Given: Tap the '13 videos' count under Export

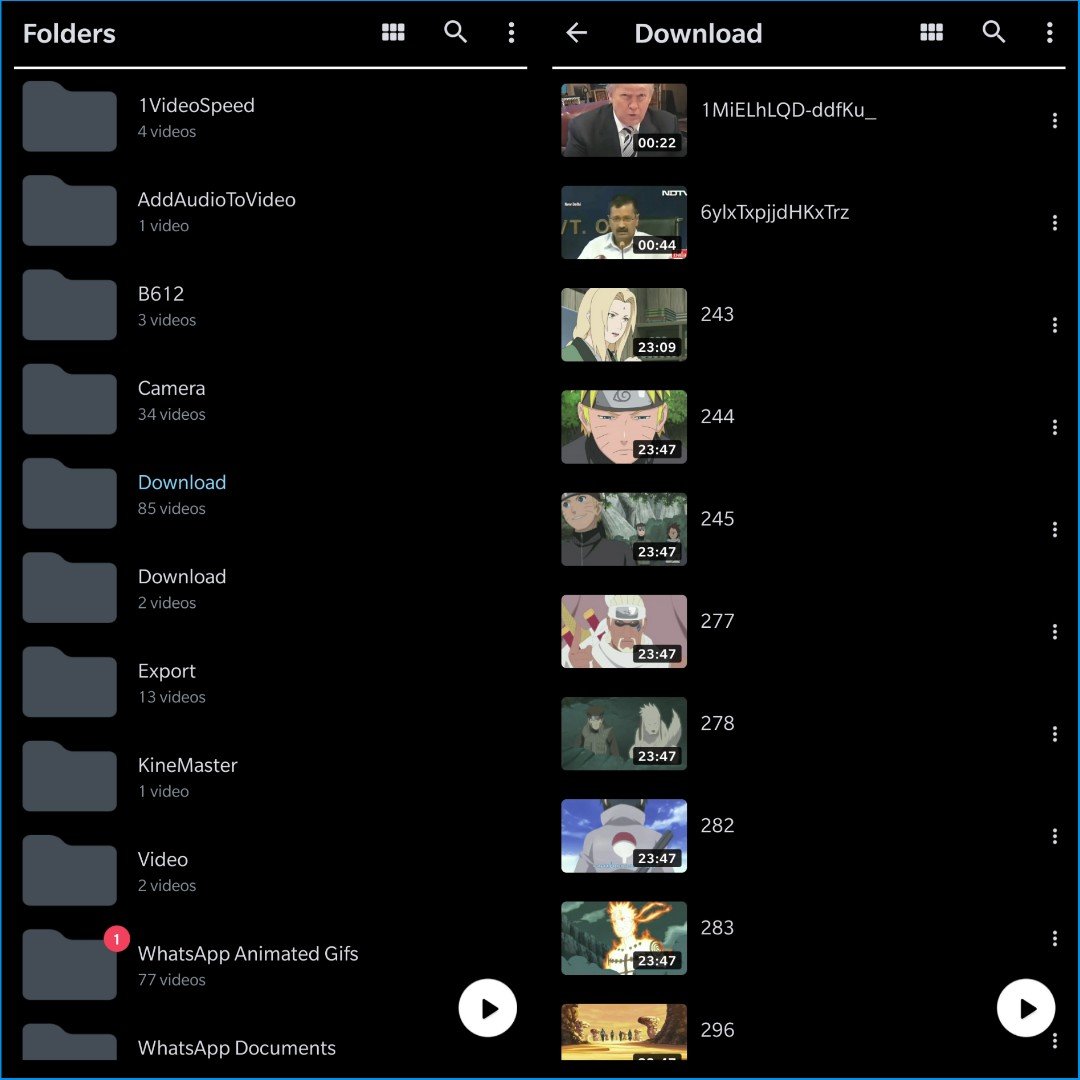Looking at the screenshot, I should [x=172, y=697].
